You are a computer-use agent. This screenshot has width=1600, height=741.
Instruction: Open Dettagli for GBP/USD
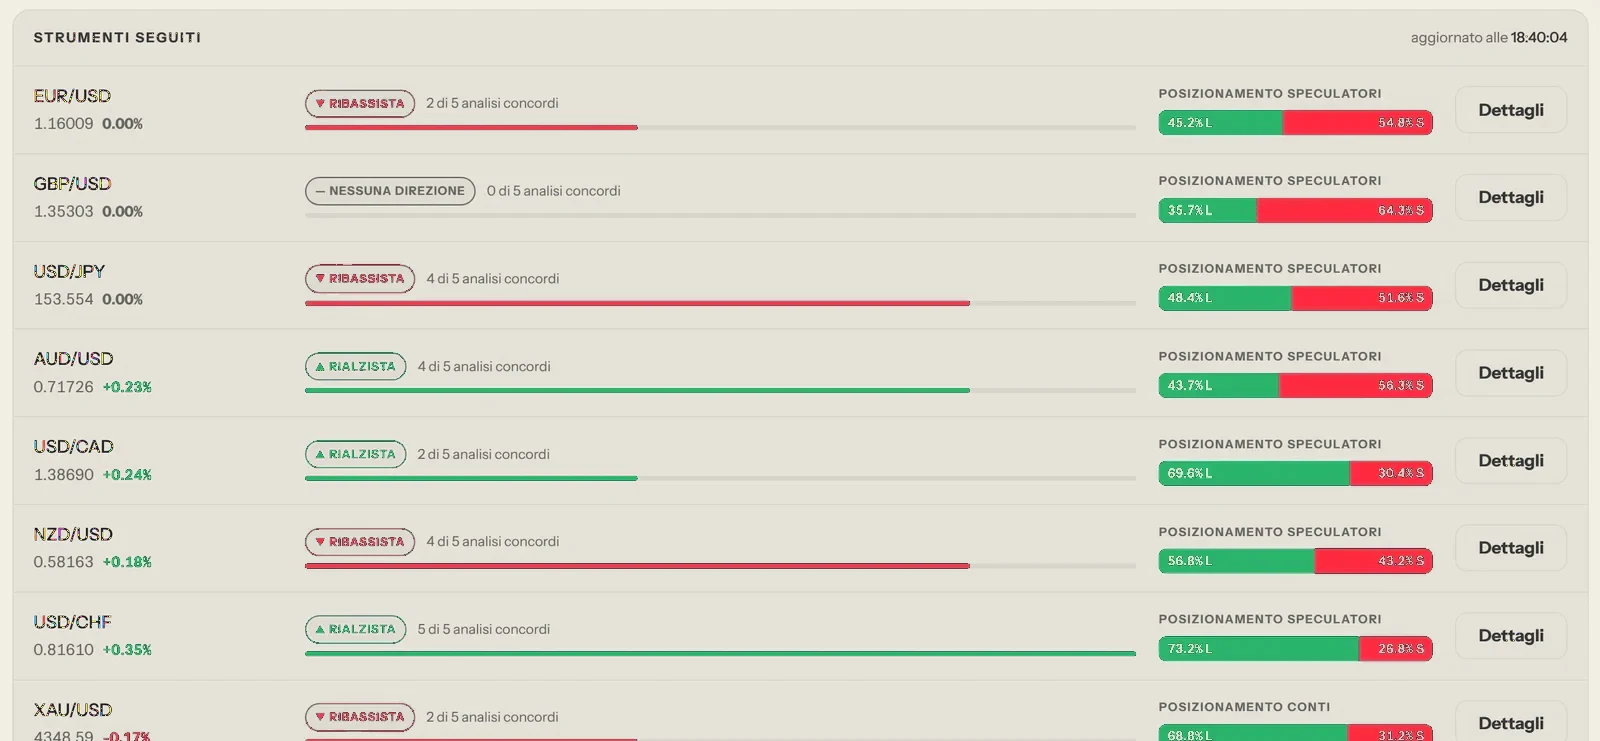[1510, 197]
